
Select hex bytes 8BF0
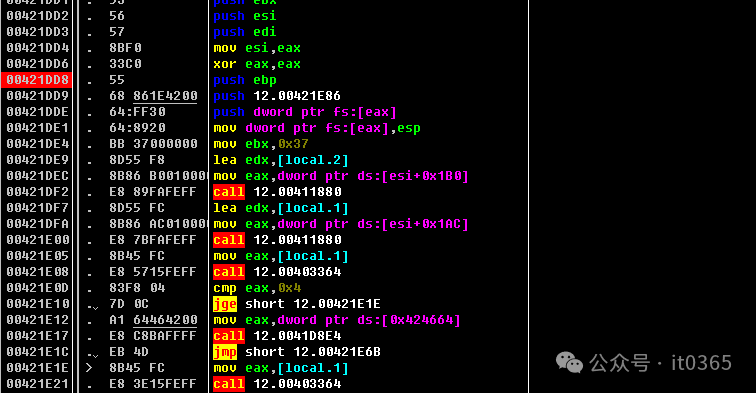pos(125,48)
